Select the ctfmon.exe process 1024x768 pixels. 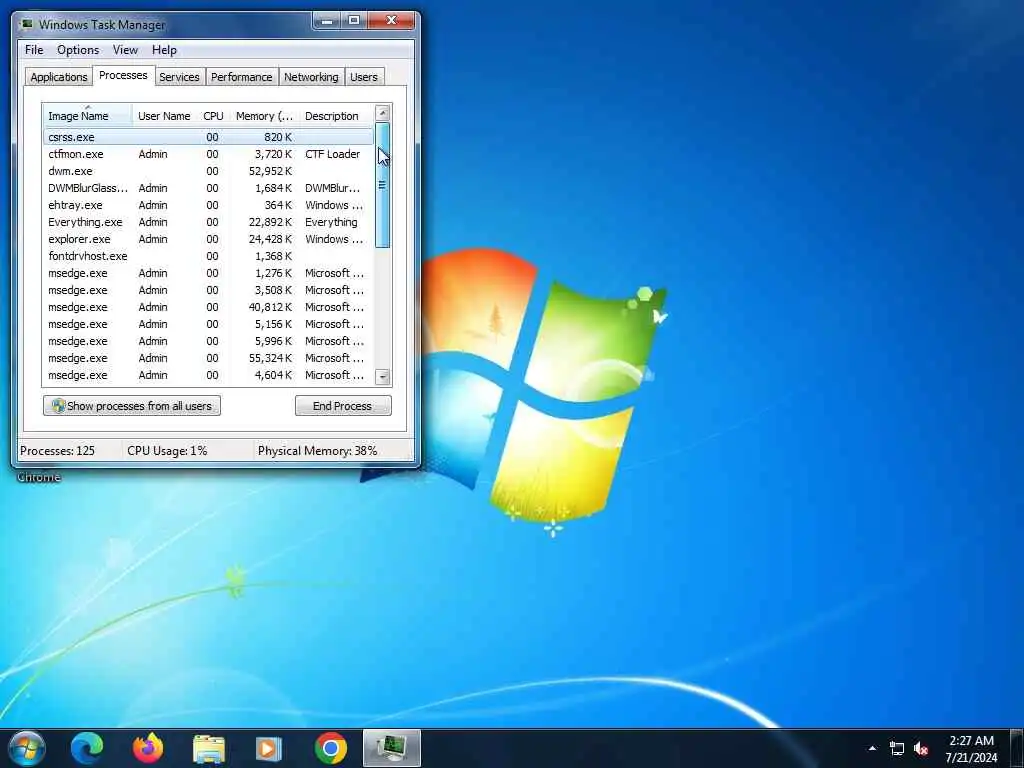click(x=208, y=154)
